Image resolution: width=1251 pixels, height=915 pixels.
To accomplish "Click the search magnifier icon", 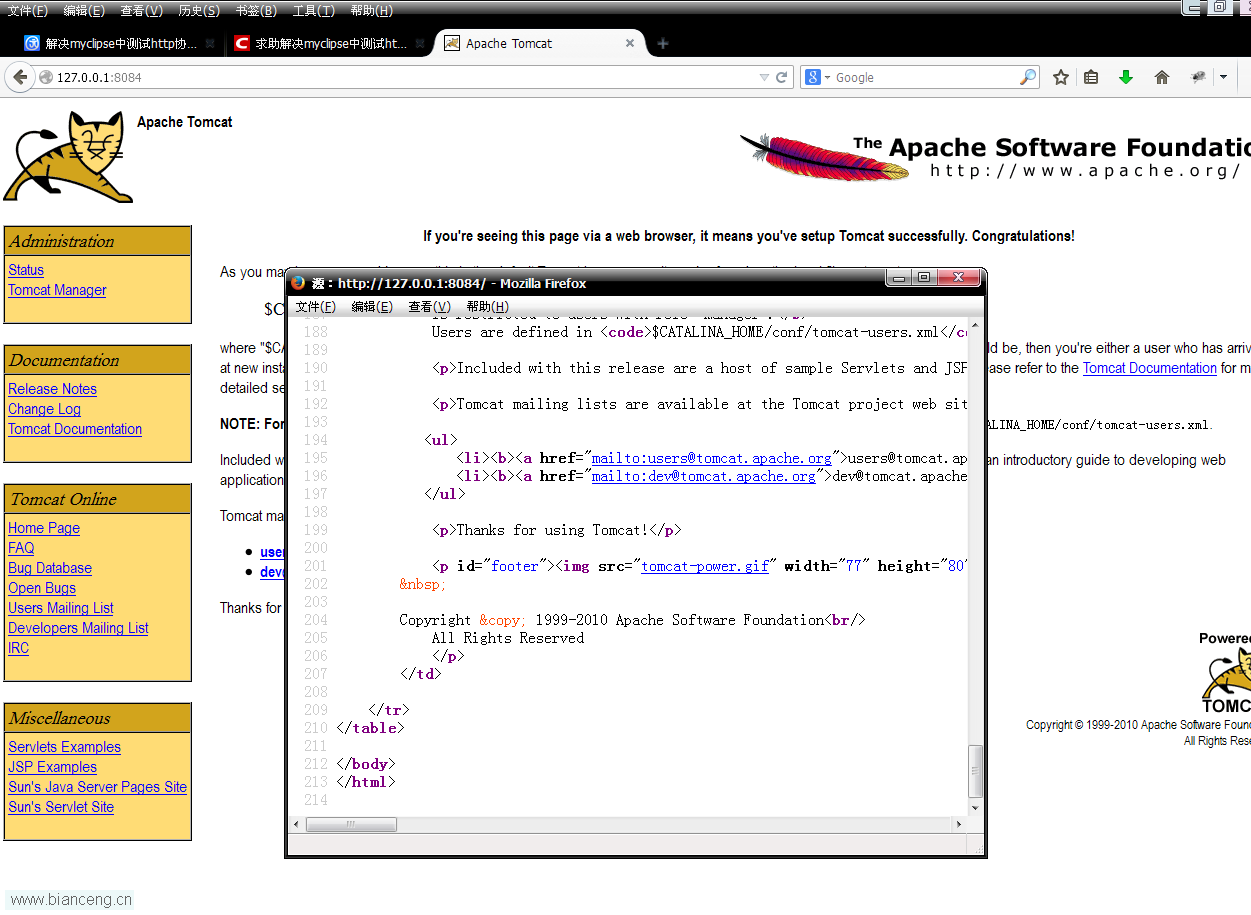I will (x=1028, y=77).
